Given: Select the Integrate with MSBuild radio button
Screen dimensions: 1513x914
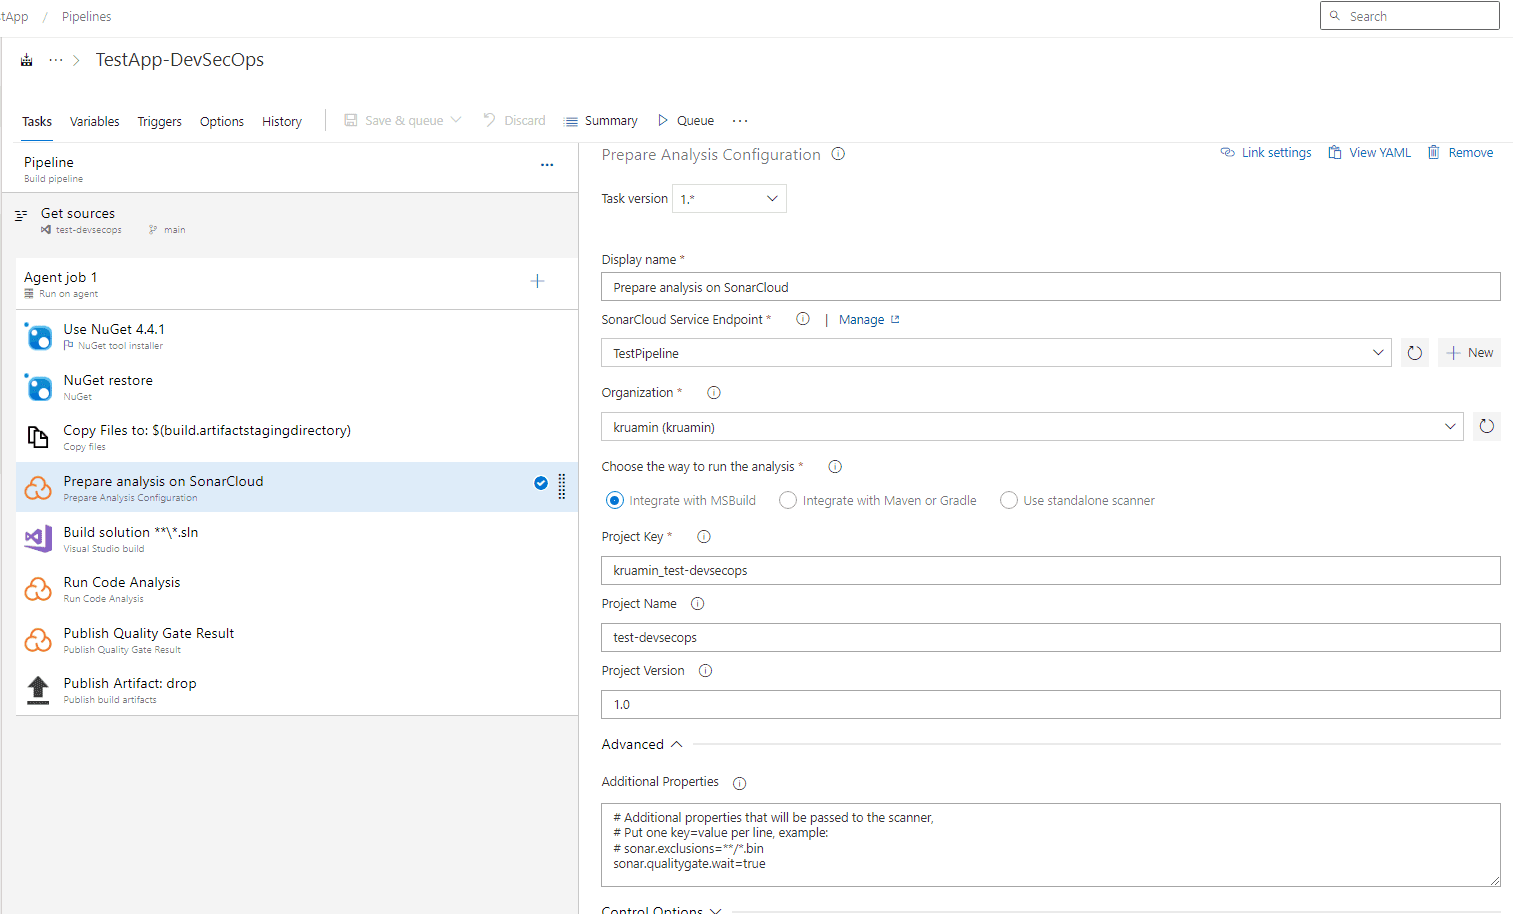Looking at the screenshot, I should tap(615, 501).
